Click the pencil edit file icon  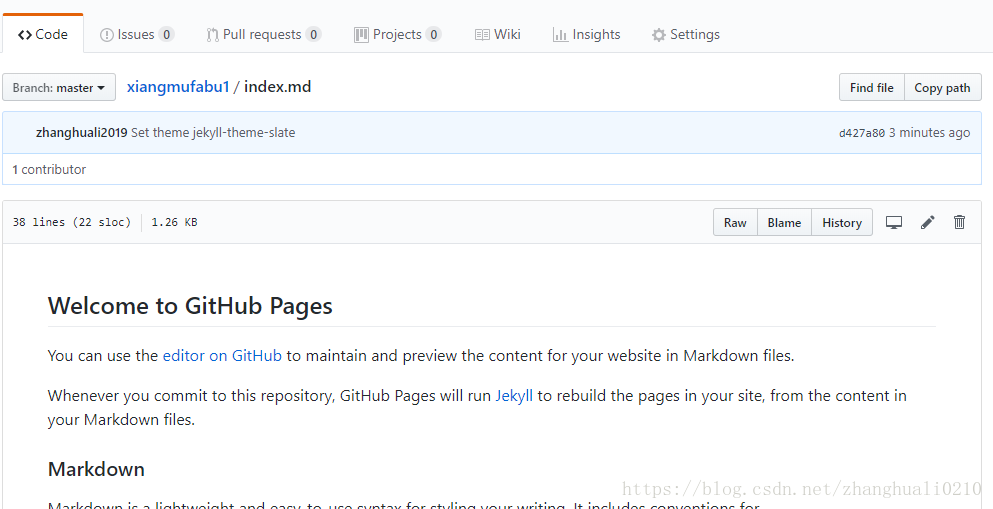click(927, 222)
